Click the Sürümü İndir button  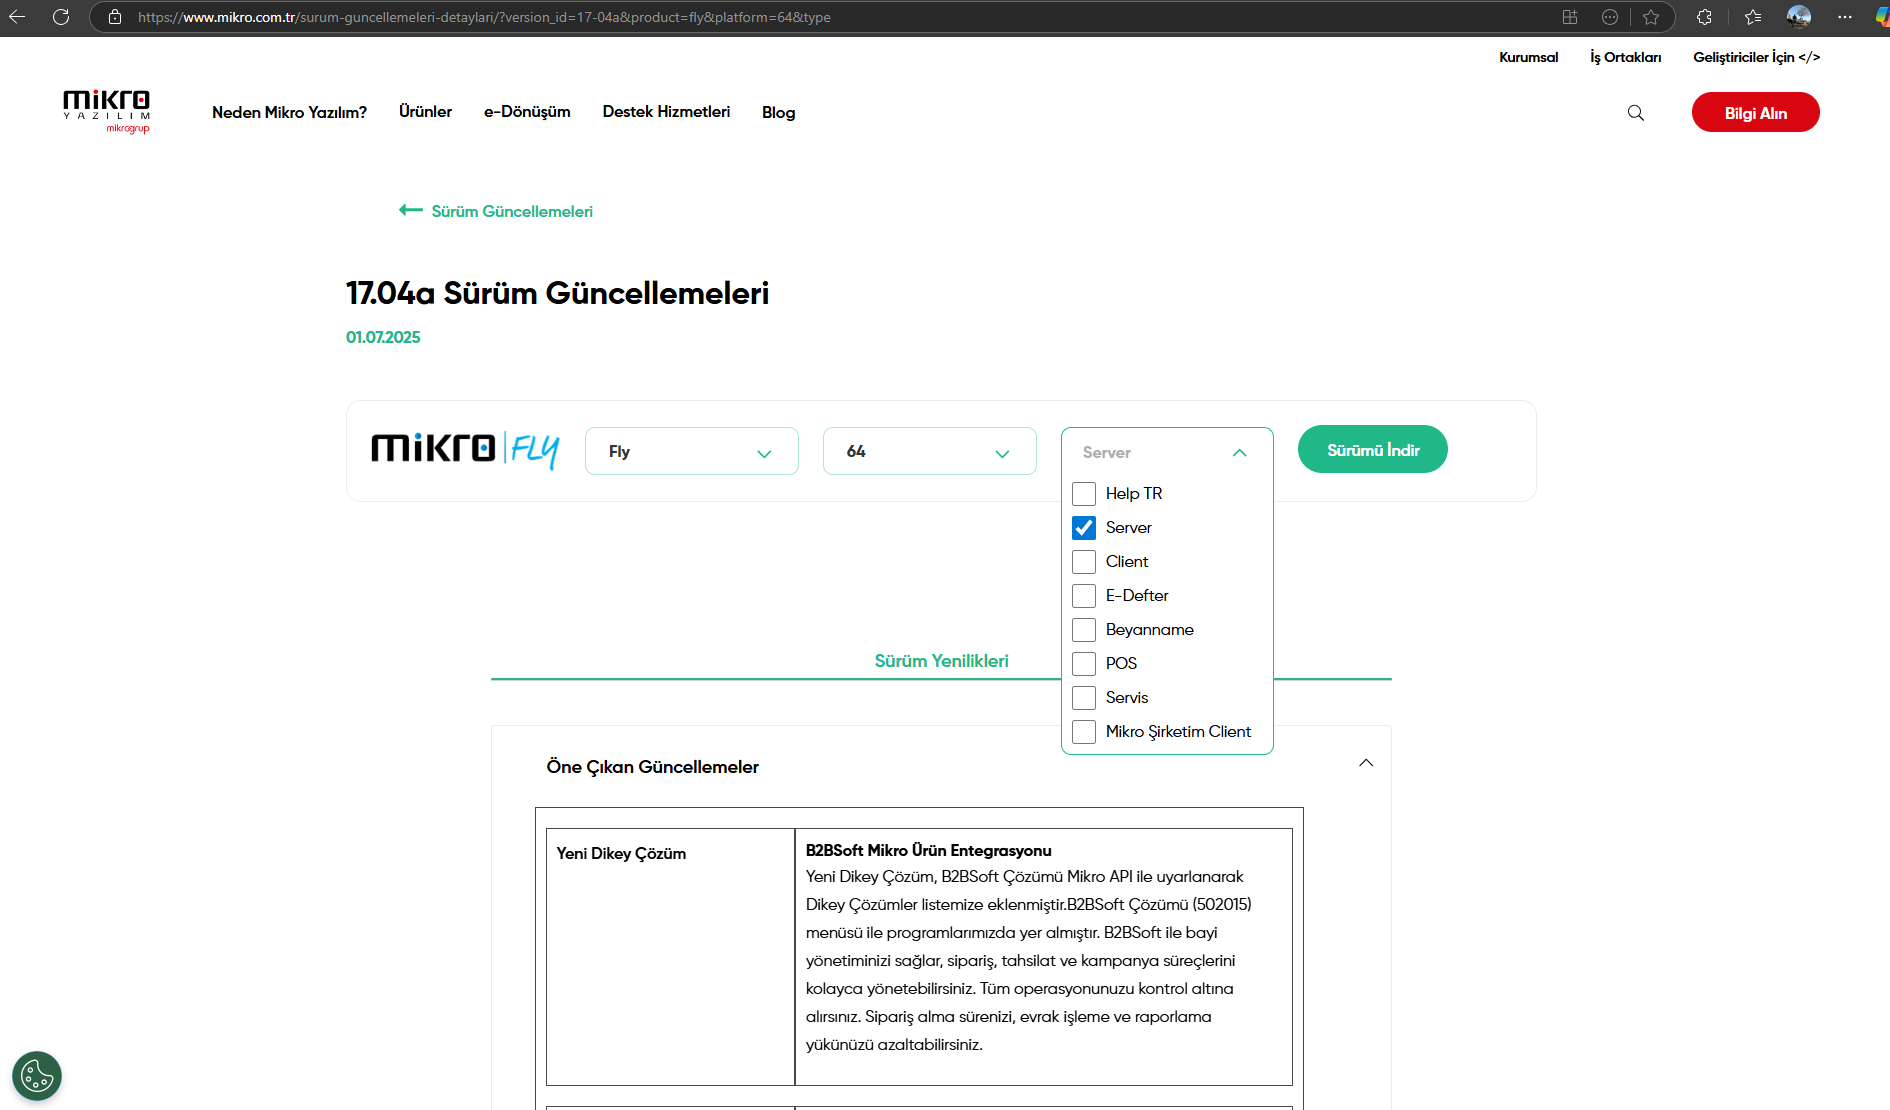click(1372, 449)
